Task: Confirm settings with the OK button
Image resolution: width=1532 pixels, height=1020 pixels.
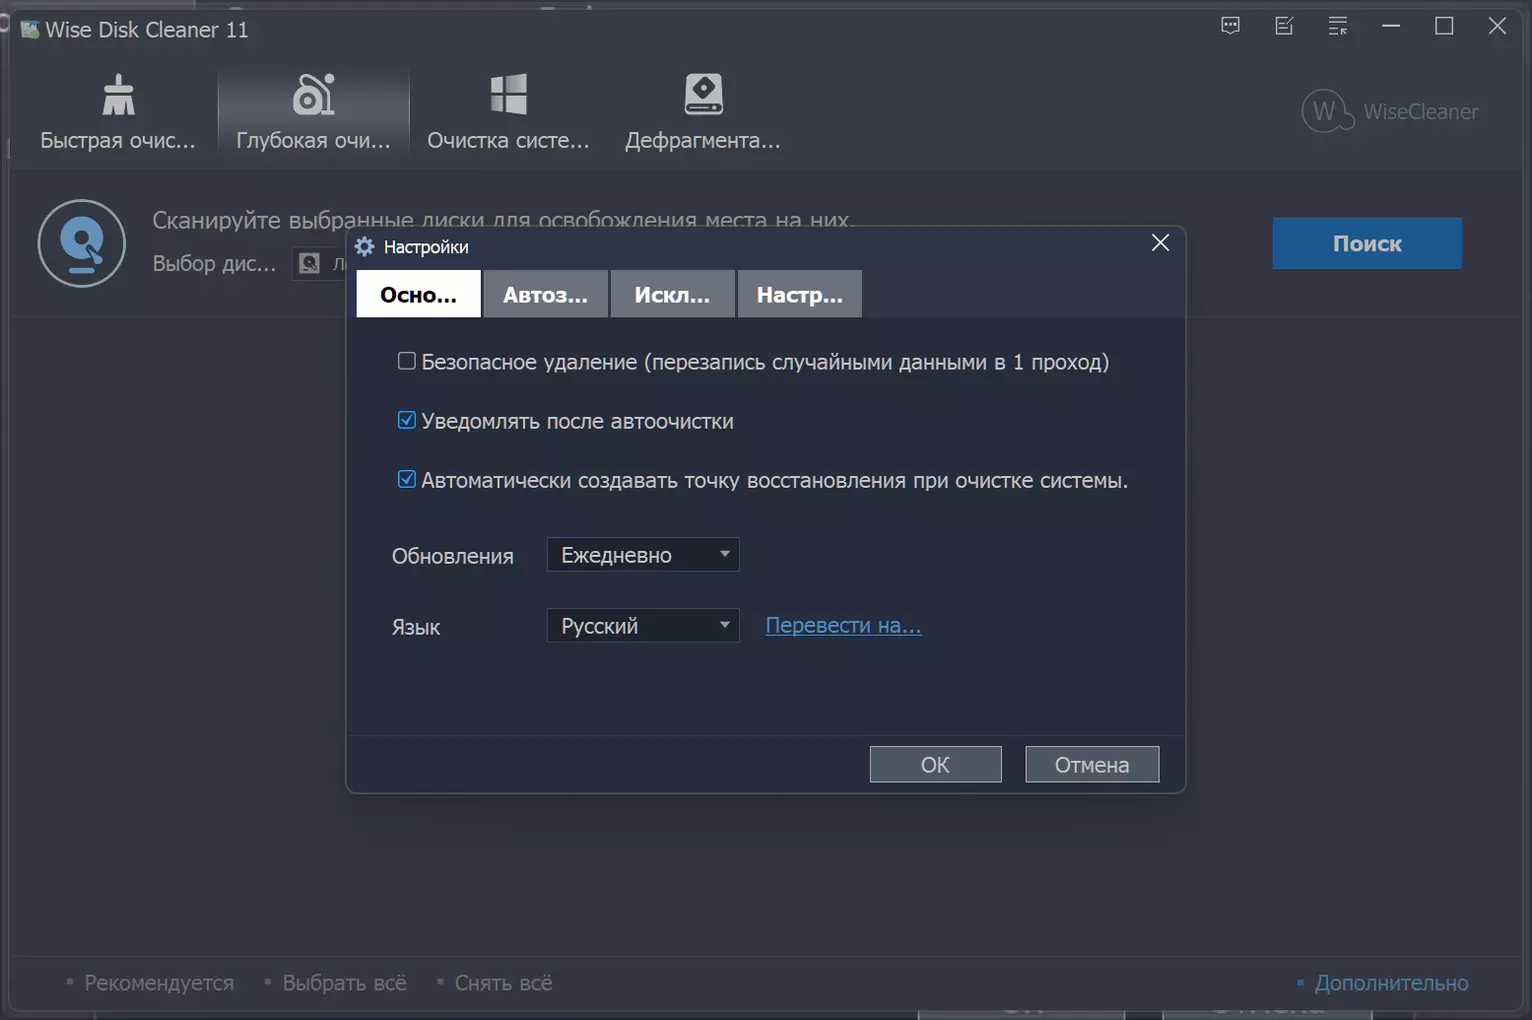Action: coord(935,764)
